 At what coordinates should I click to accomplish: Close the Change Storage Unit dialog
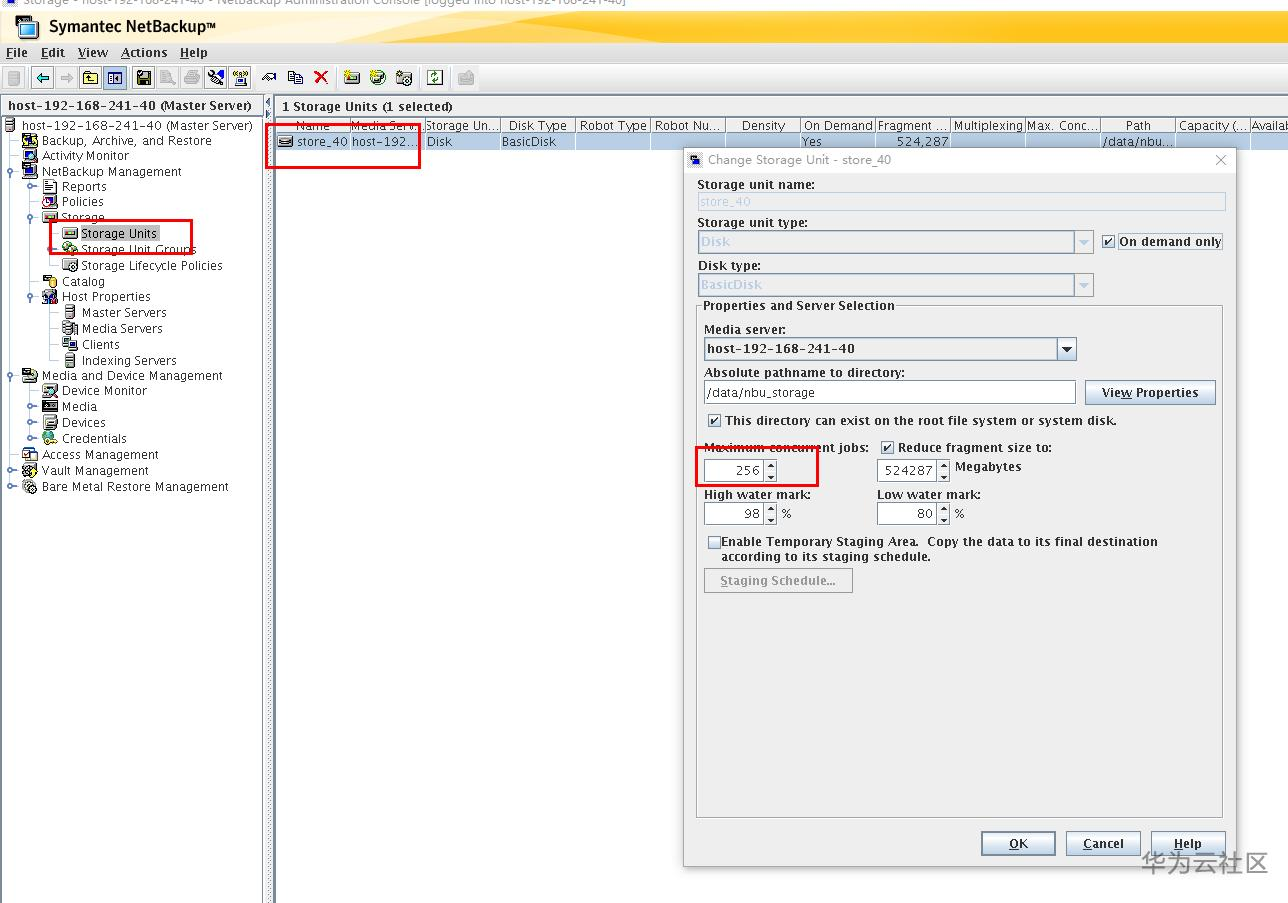tap(1220, 160)
